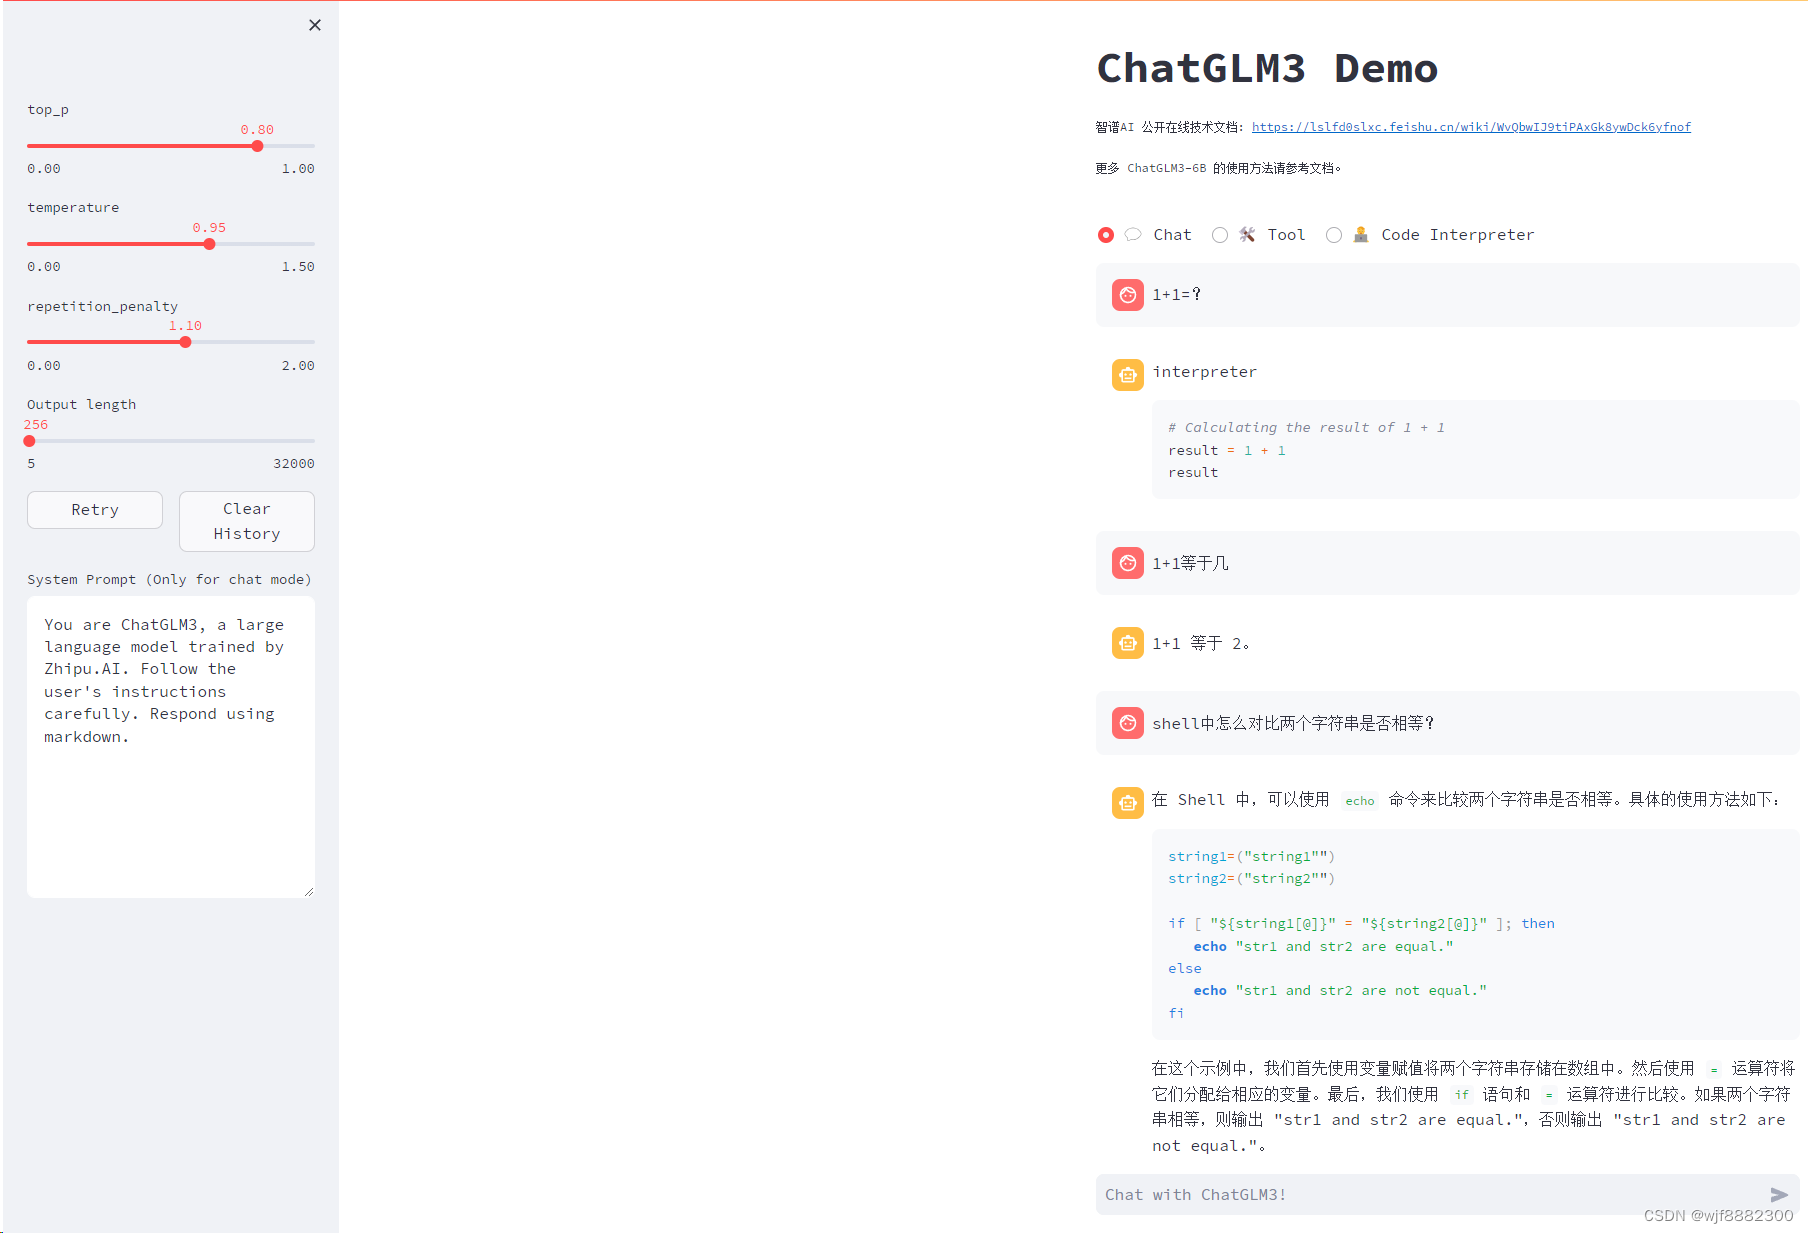Click the temperature slider handle
The height and width of the screenshot is (1233, 1808).
(x=209, y=244)
